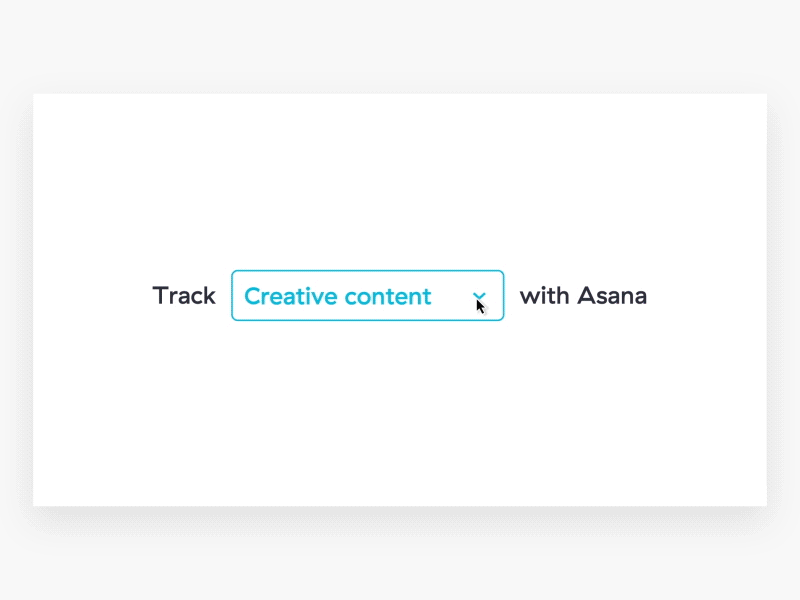
Task: Click the left side of the tagline sentence
Action: coord(184,296)
